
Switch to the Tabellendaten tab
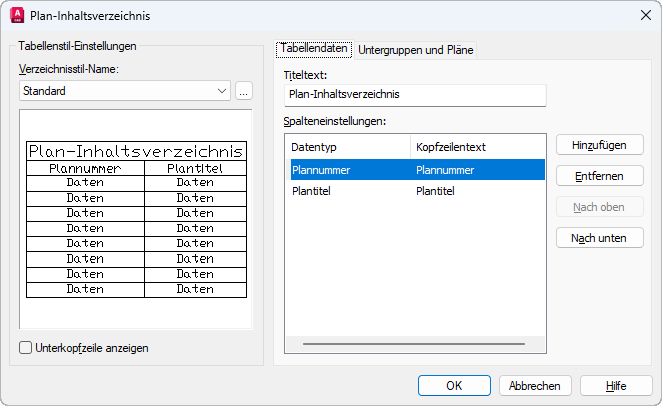tap(314, 48)
